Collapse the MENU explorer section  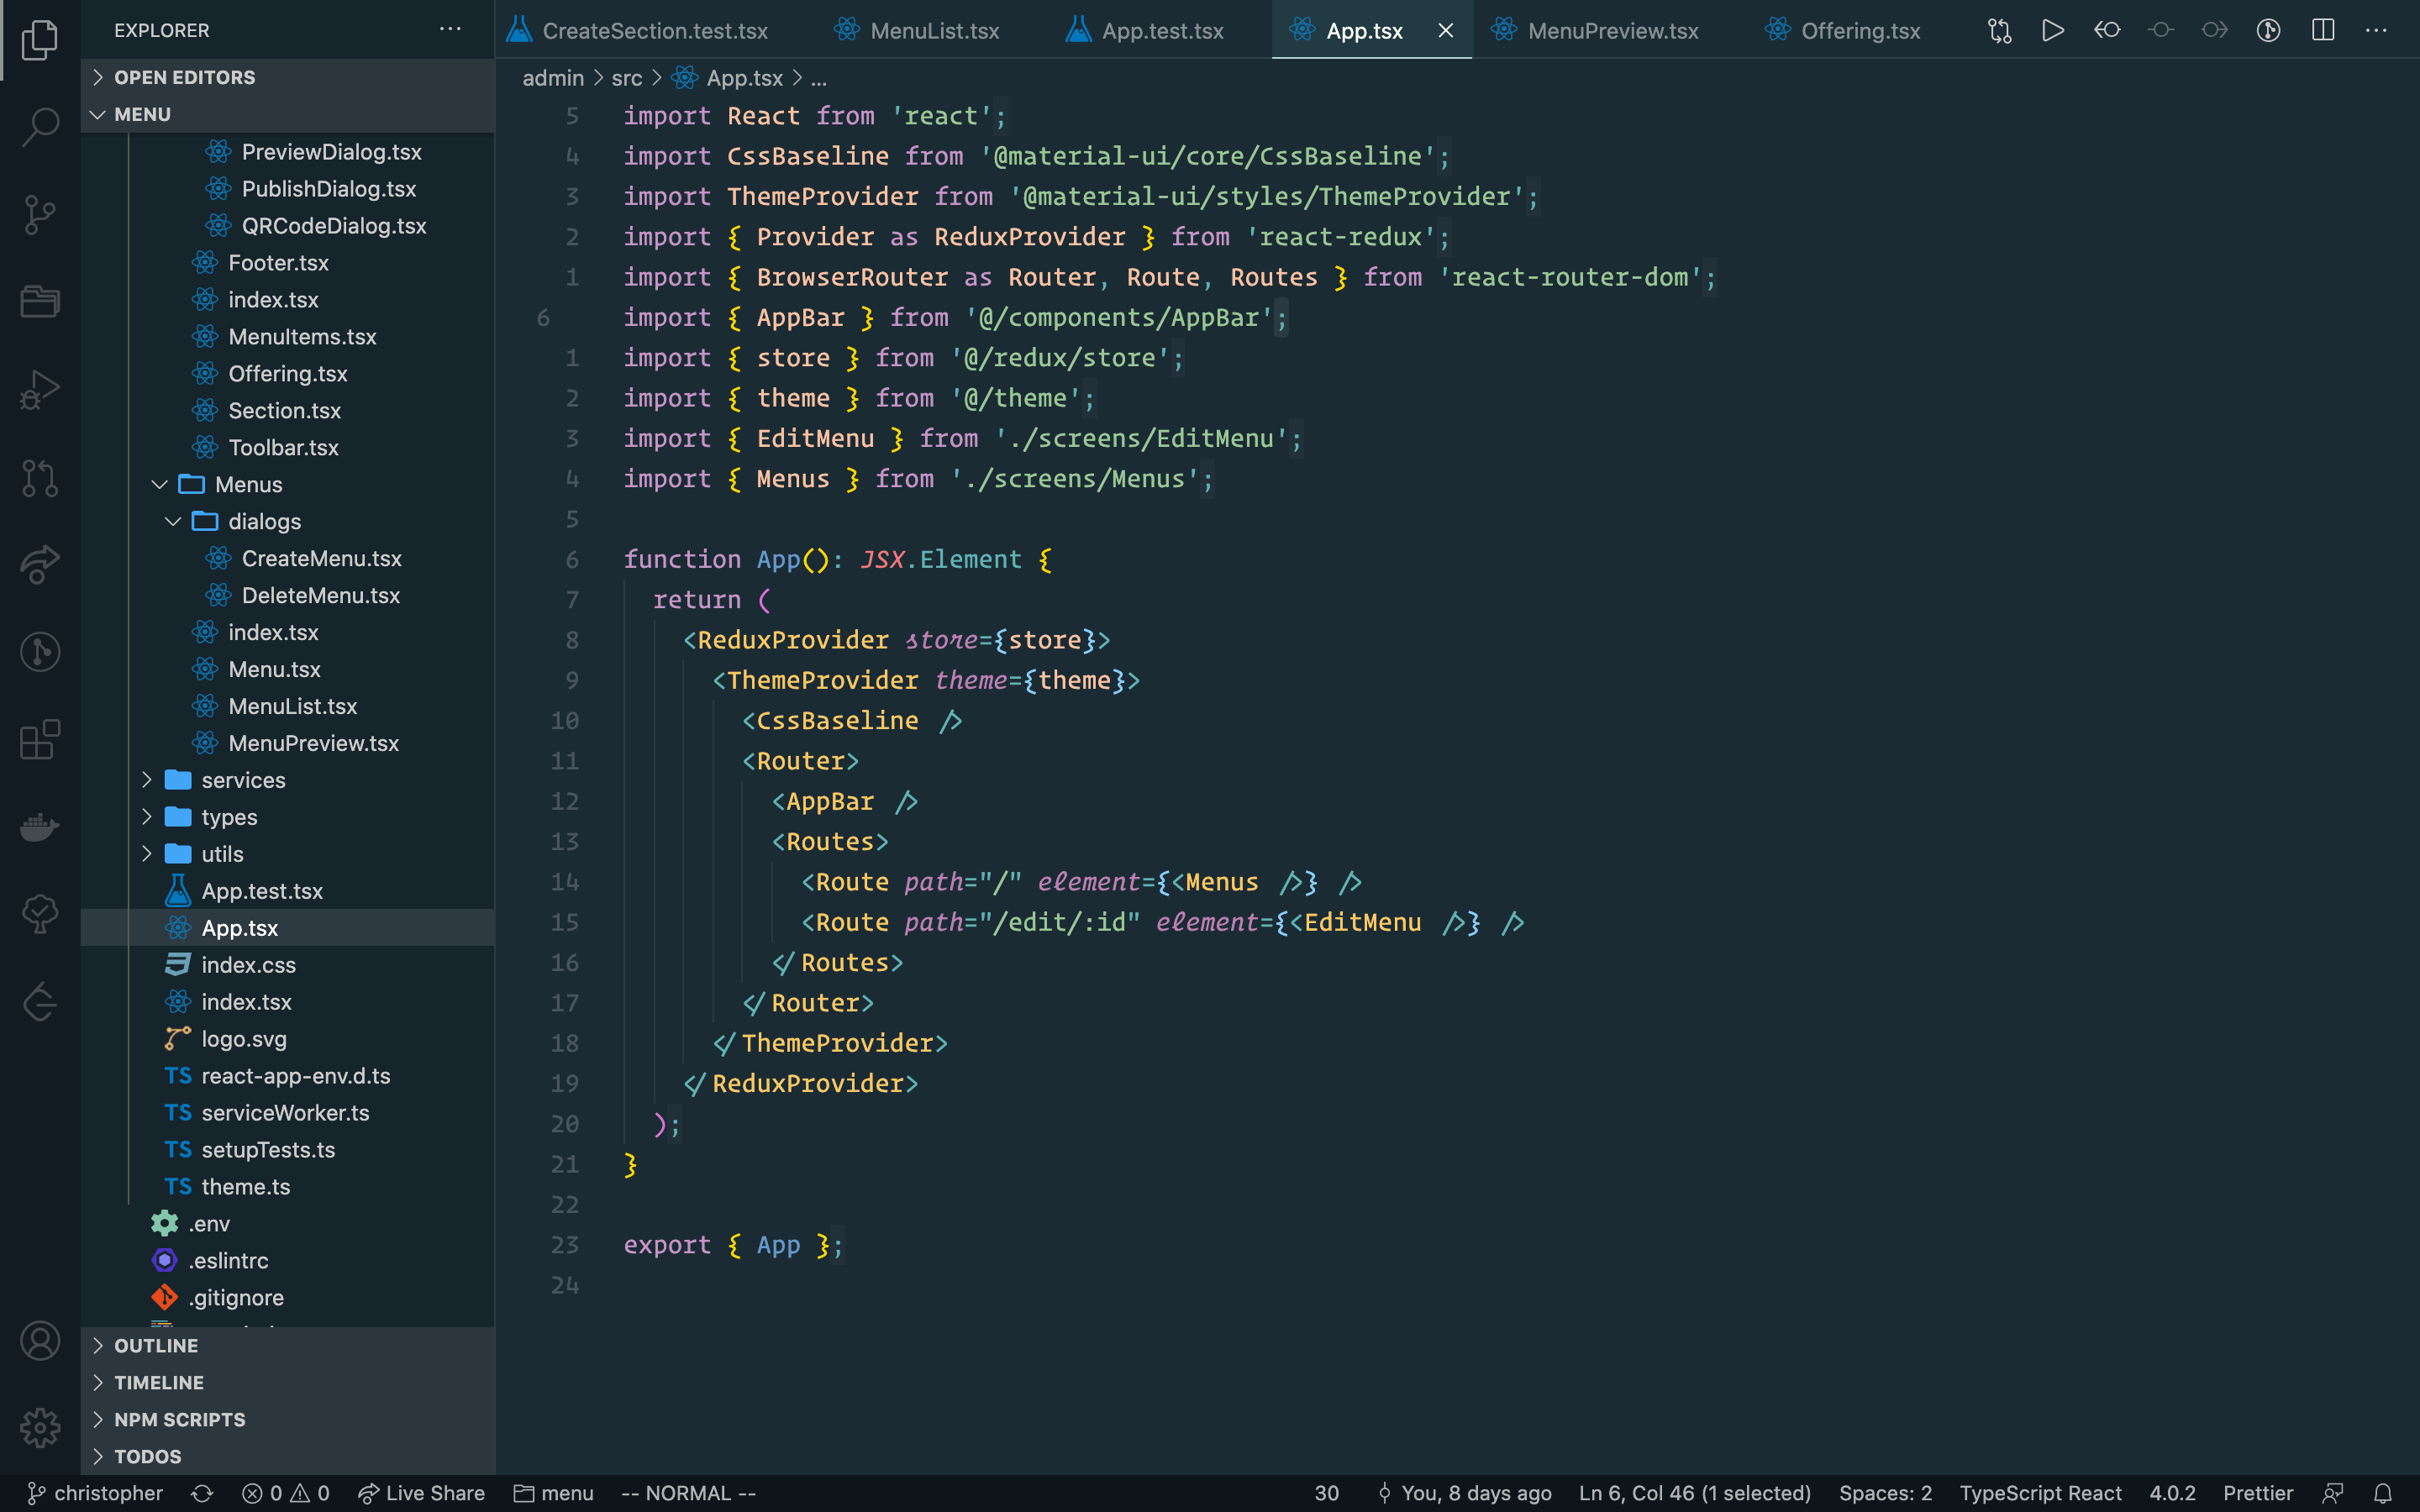143,114
